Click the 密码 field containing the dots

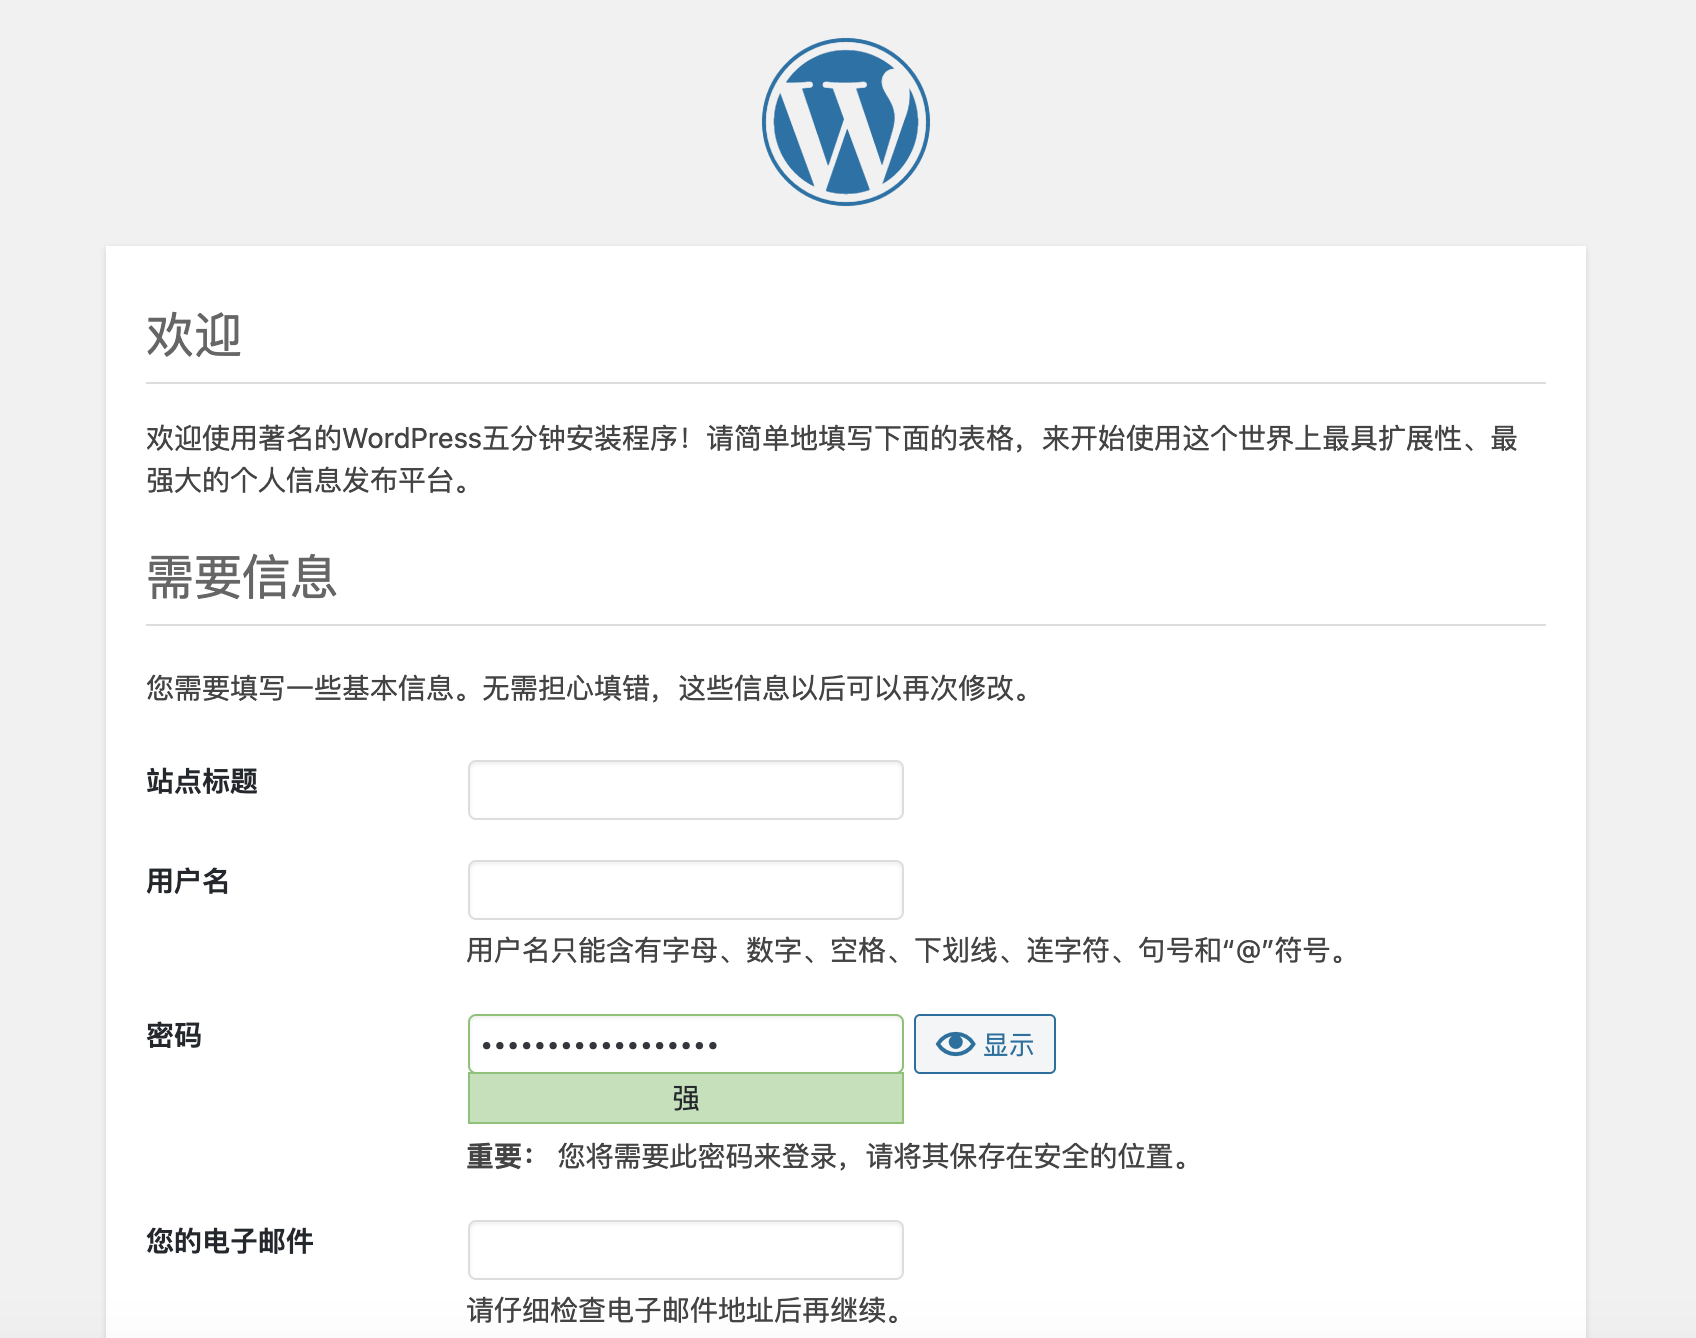coord(685,1043)
